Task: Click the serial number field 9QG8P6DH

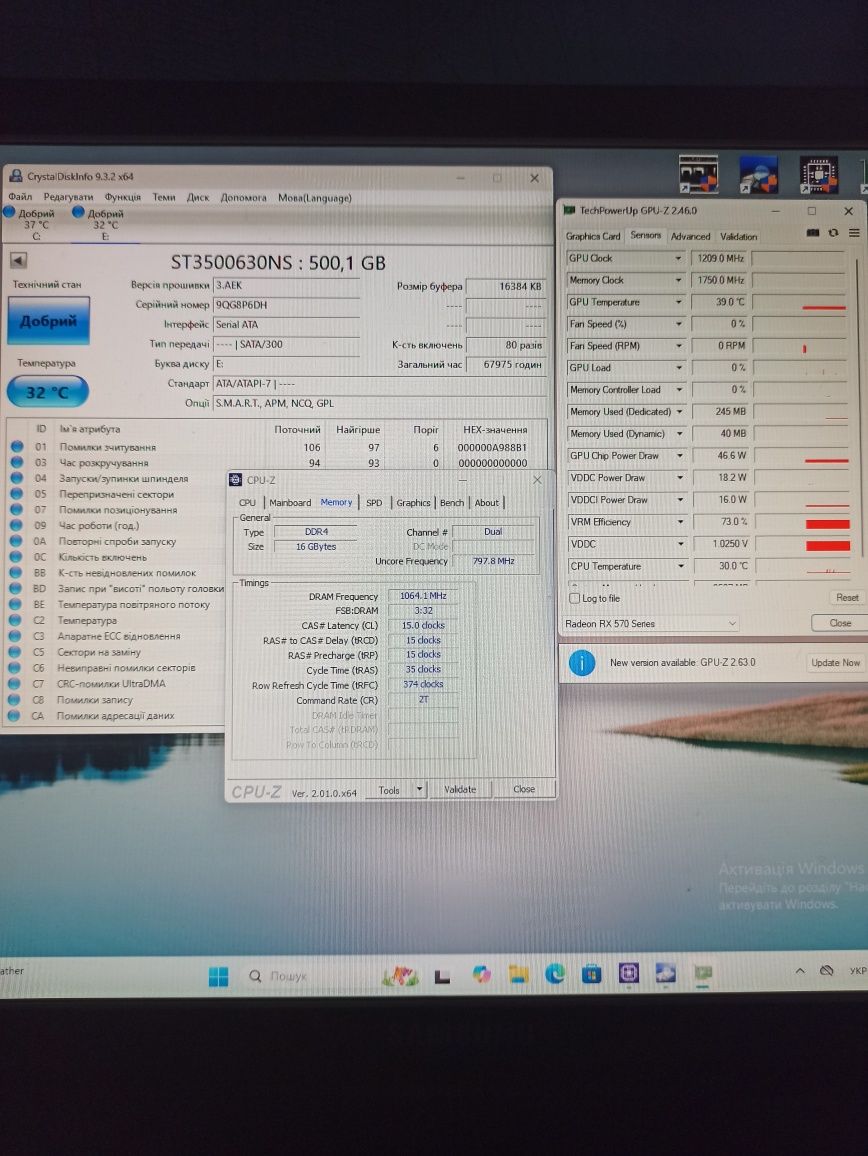Action: tap(286, 304)
